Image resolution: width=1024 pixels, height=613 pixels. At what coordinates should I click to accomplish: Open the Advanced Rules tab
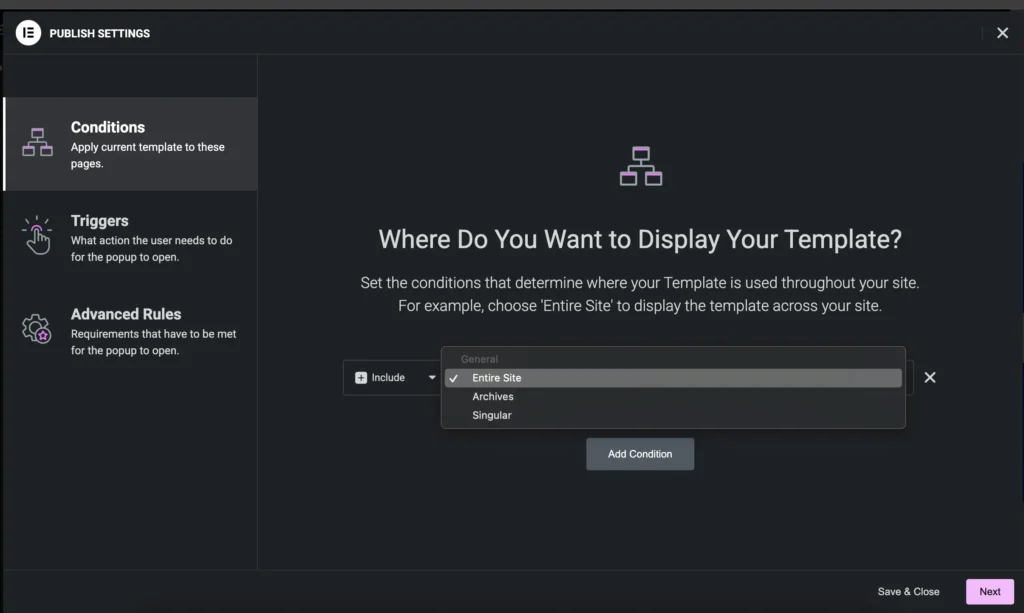(131, 331)
